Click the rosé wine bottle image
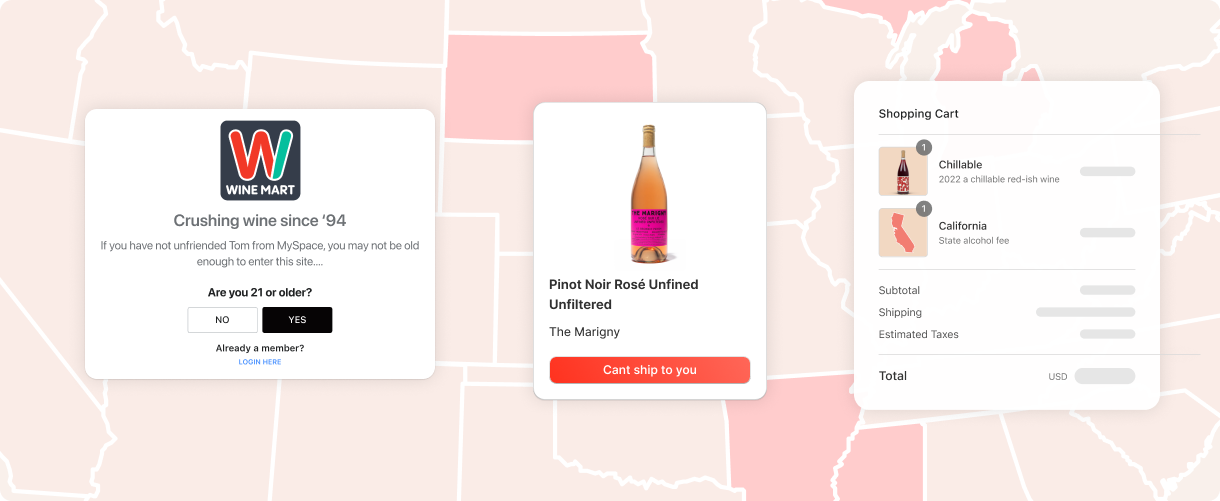The width and height of the screenshot is (1220, 501). (x=649, y=193)
